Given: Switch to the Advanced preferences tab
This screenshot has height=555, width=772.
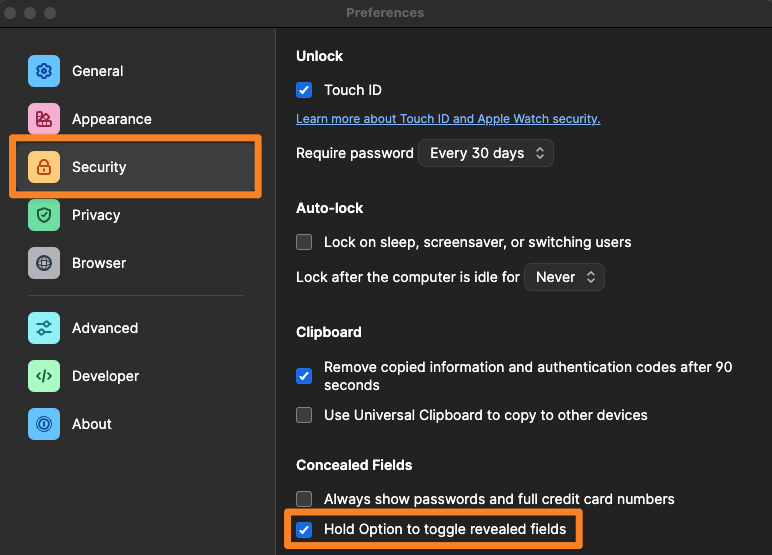Looking at the screenshot, I should [105, 328].
